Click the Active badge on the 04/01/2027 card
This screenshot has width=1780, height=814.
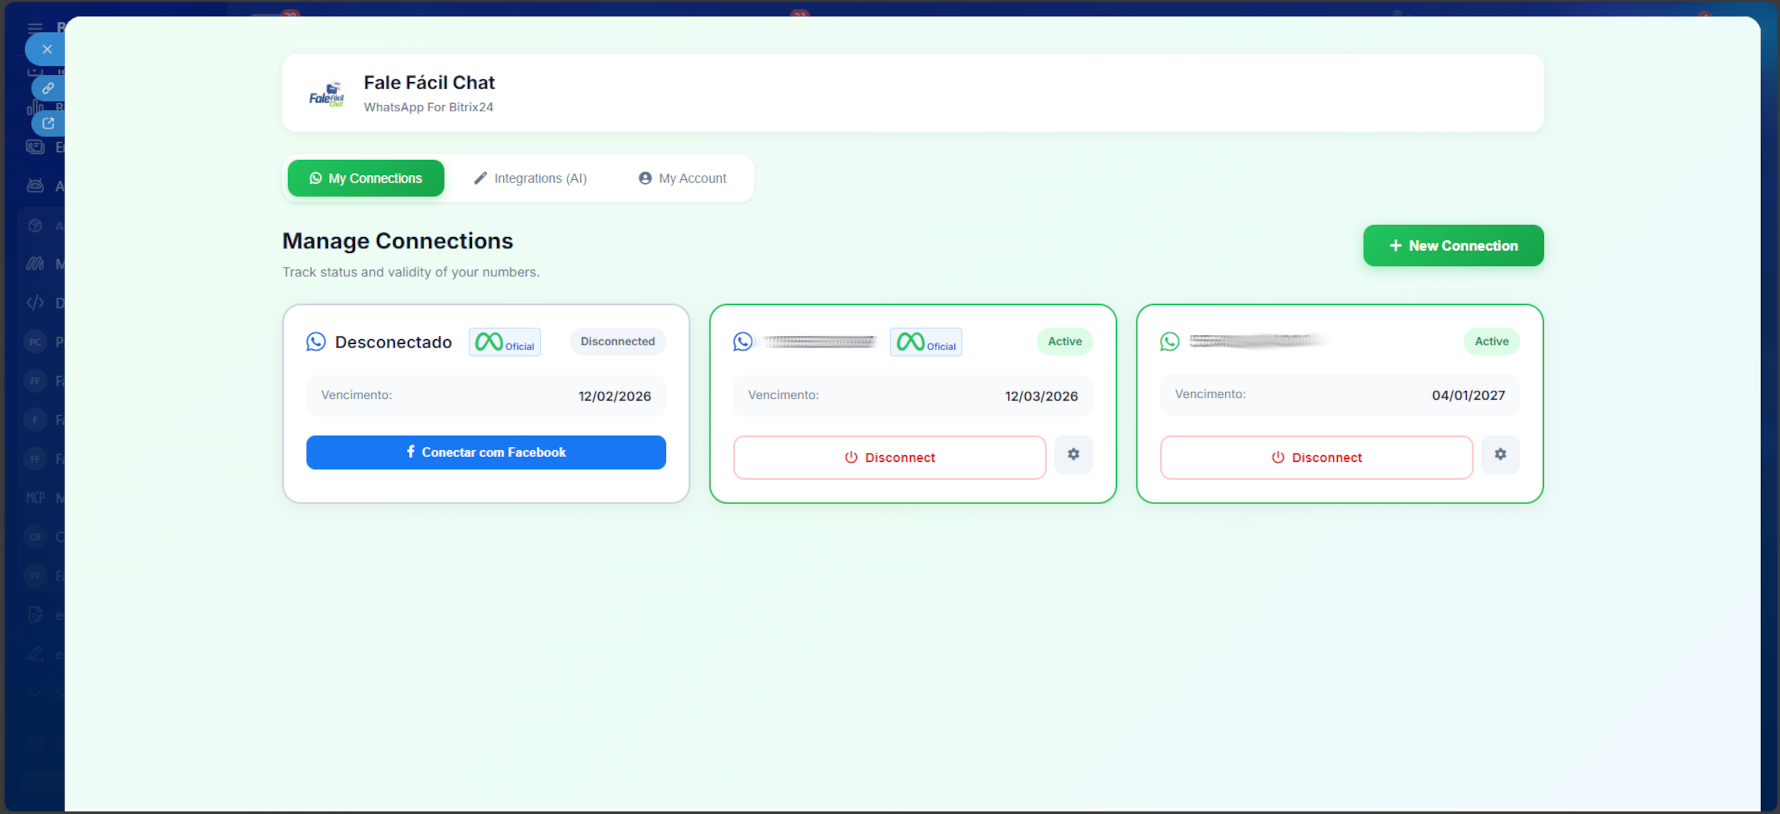(1491, 342)
